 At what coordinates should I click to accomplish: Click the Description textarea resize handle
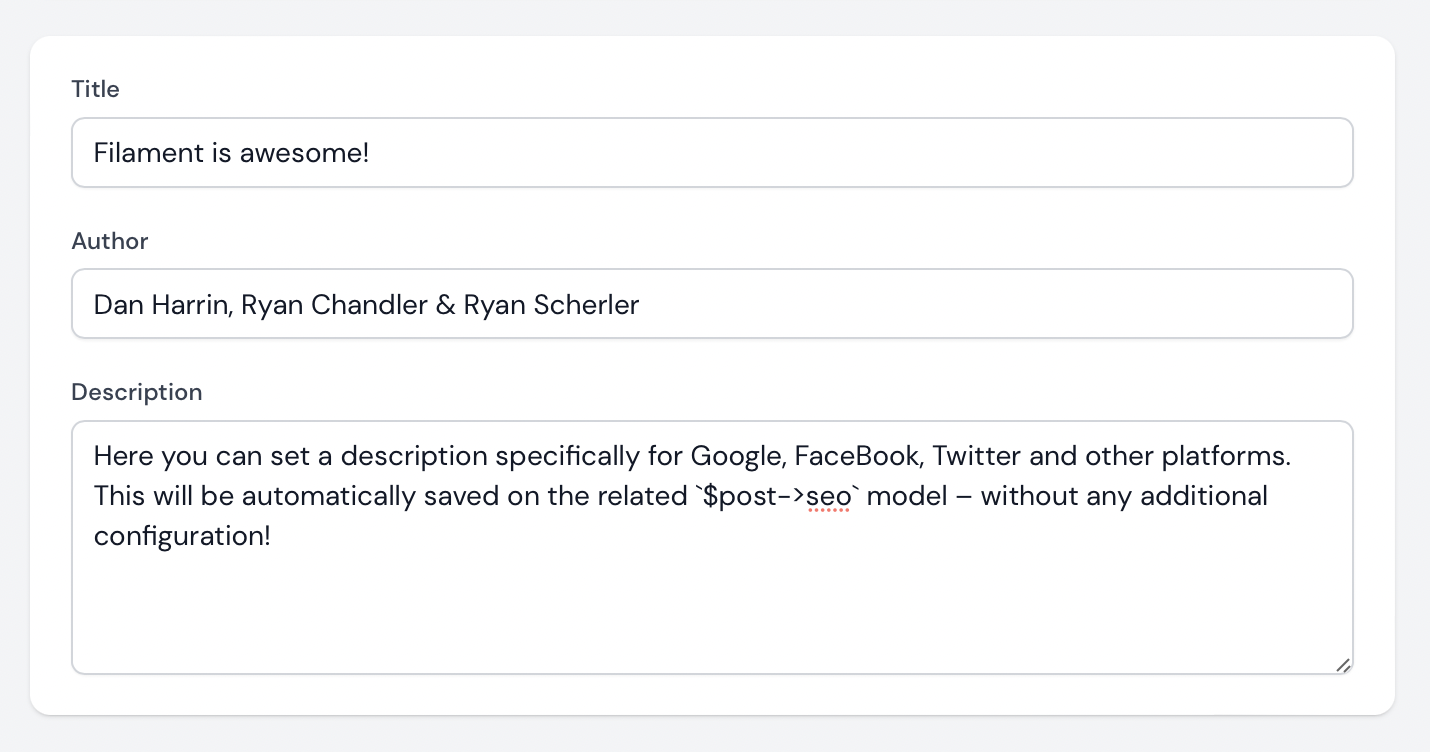click(x=1342, y=664)
